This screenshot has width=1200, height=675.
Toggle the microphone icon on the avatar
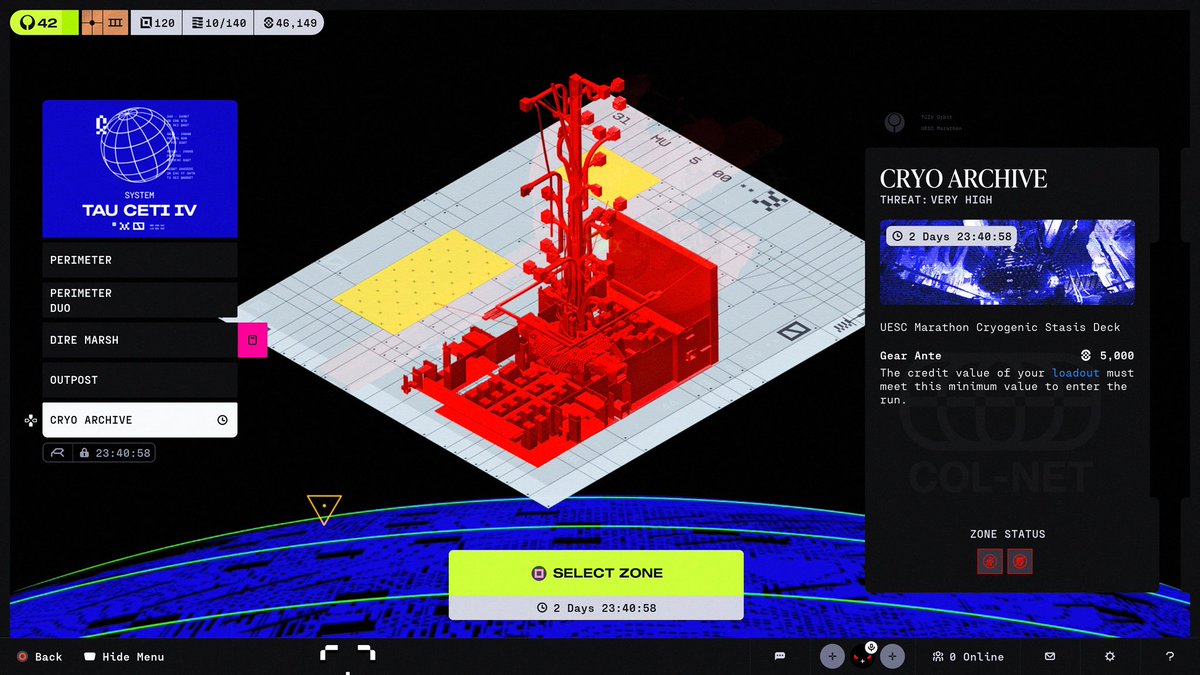871,647
